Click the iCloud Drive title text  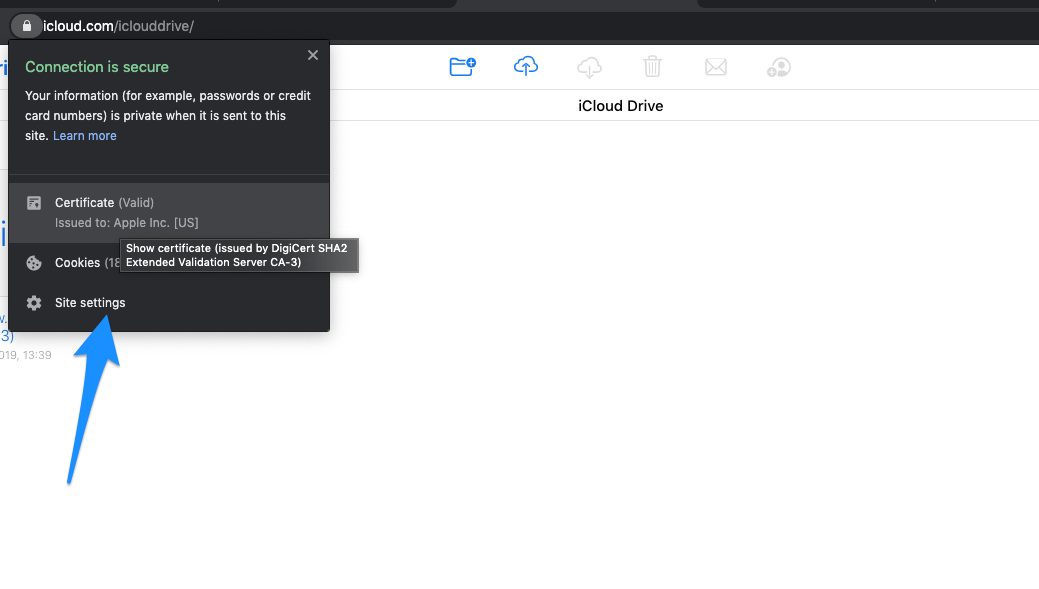pos(620,106)
